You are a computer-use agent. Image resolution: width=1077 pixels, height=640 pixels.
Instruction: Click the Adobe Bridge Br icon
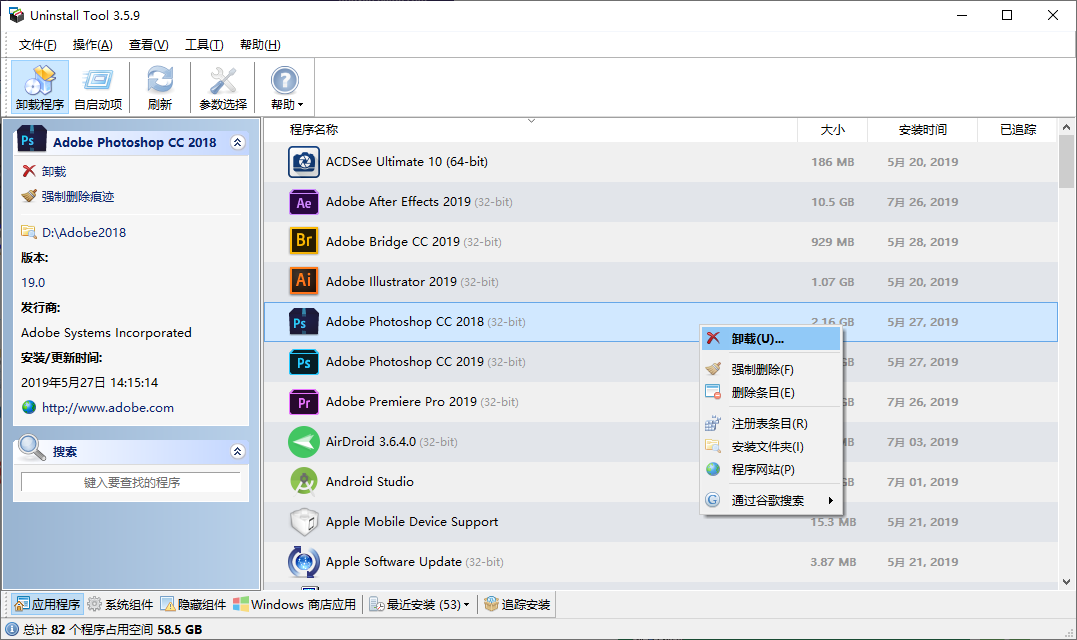coord(304,242)
